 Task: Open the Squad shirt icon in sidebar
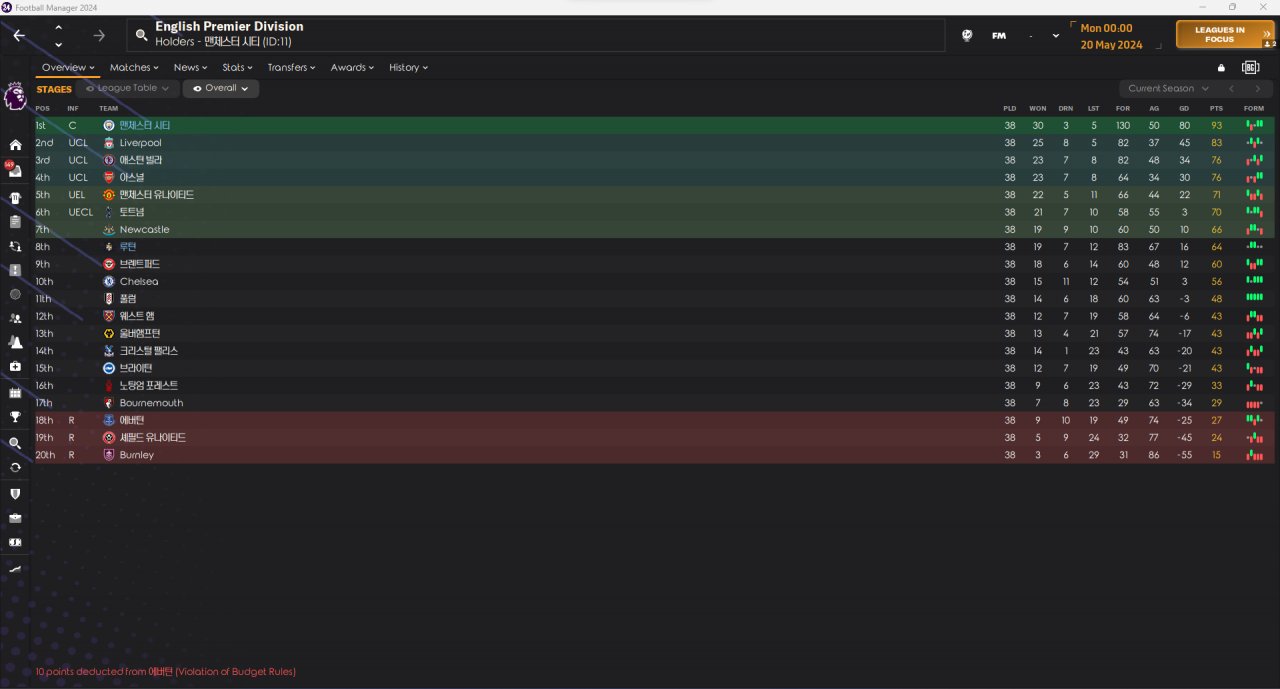pyautogui.click(x=15, y=197)
